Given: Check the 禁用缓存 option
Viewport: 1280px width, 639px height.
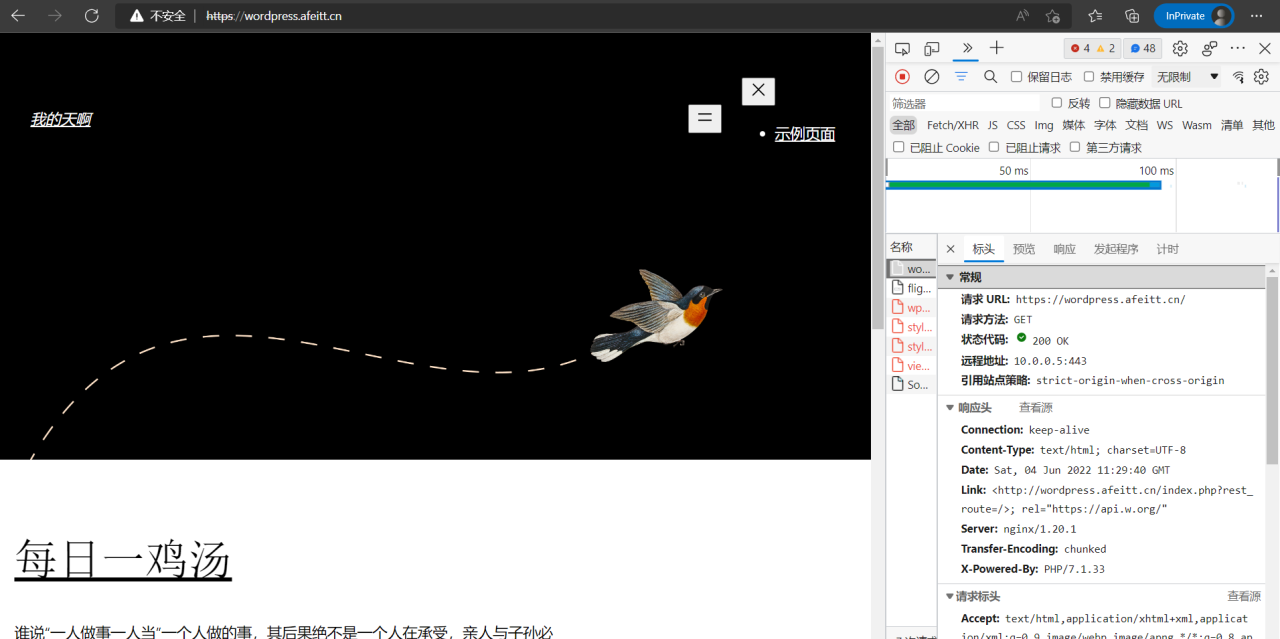Looking at the screenshot, I should coord(1089,77).
